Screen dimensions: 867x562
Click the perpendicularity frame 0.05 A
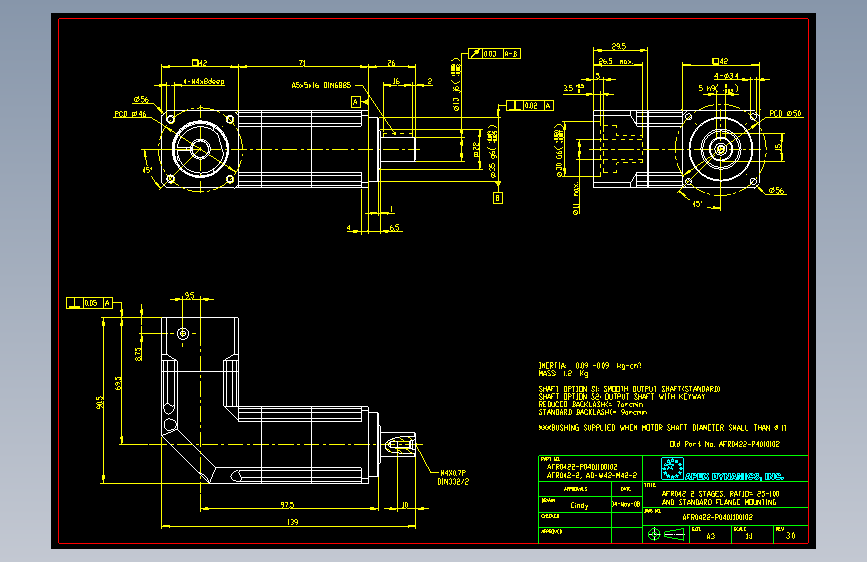pos(89,303)
